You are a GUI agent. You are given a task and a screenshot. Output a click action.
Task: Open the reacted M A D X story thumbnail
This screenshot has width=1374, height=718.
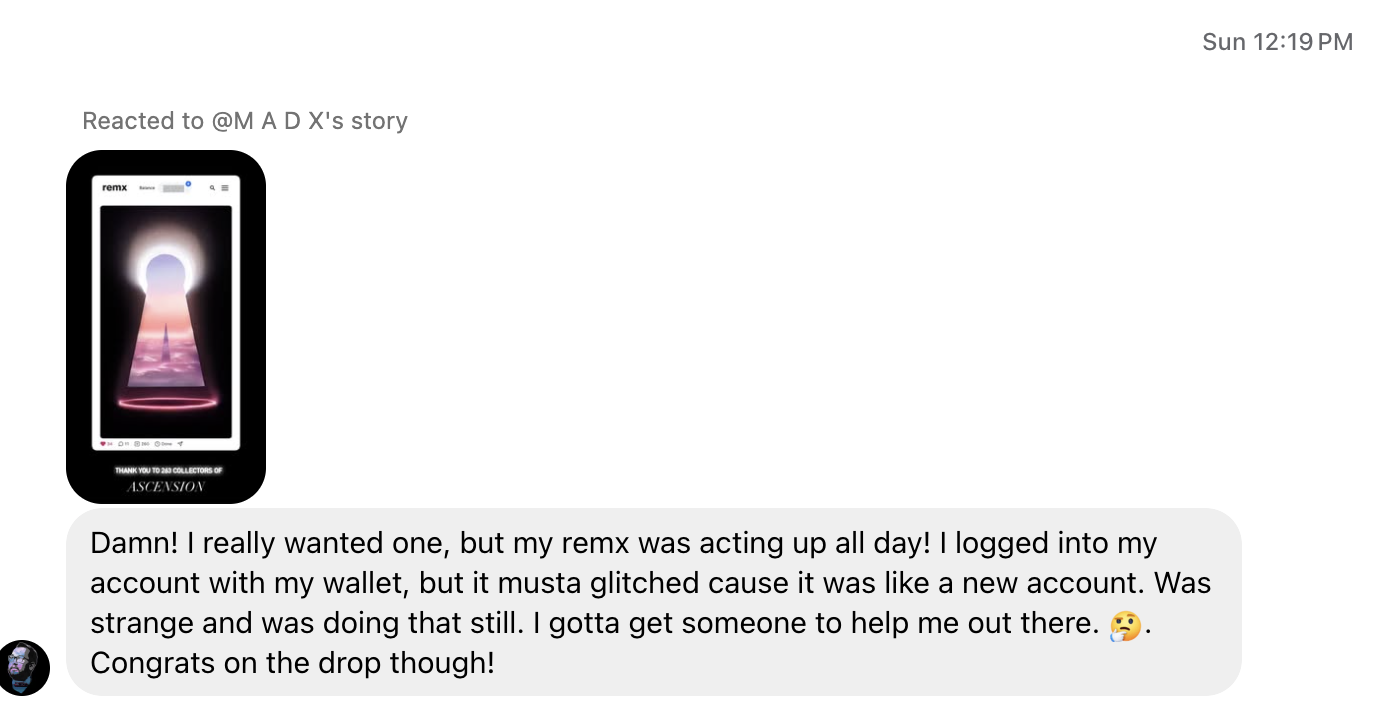pyautogui.click(x=166, y=326)
